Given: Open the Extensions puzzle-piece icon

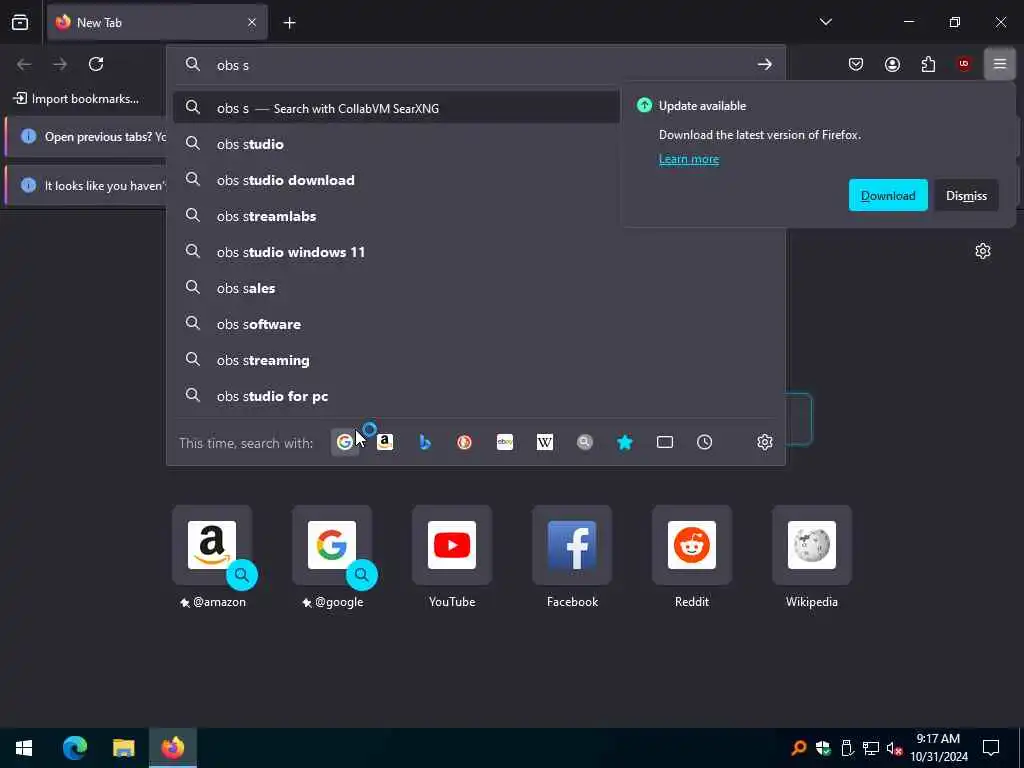Looking at the screenshot, I should coord(928,64).
